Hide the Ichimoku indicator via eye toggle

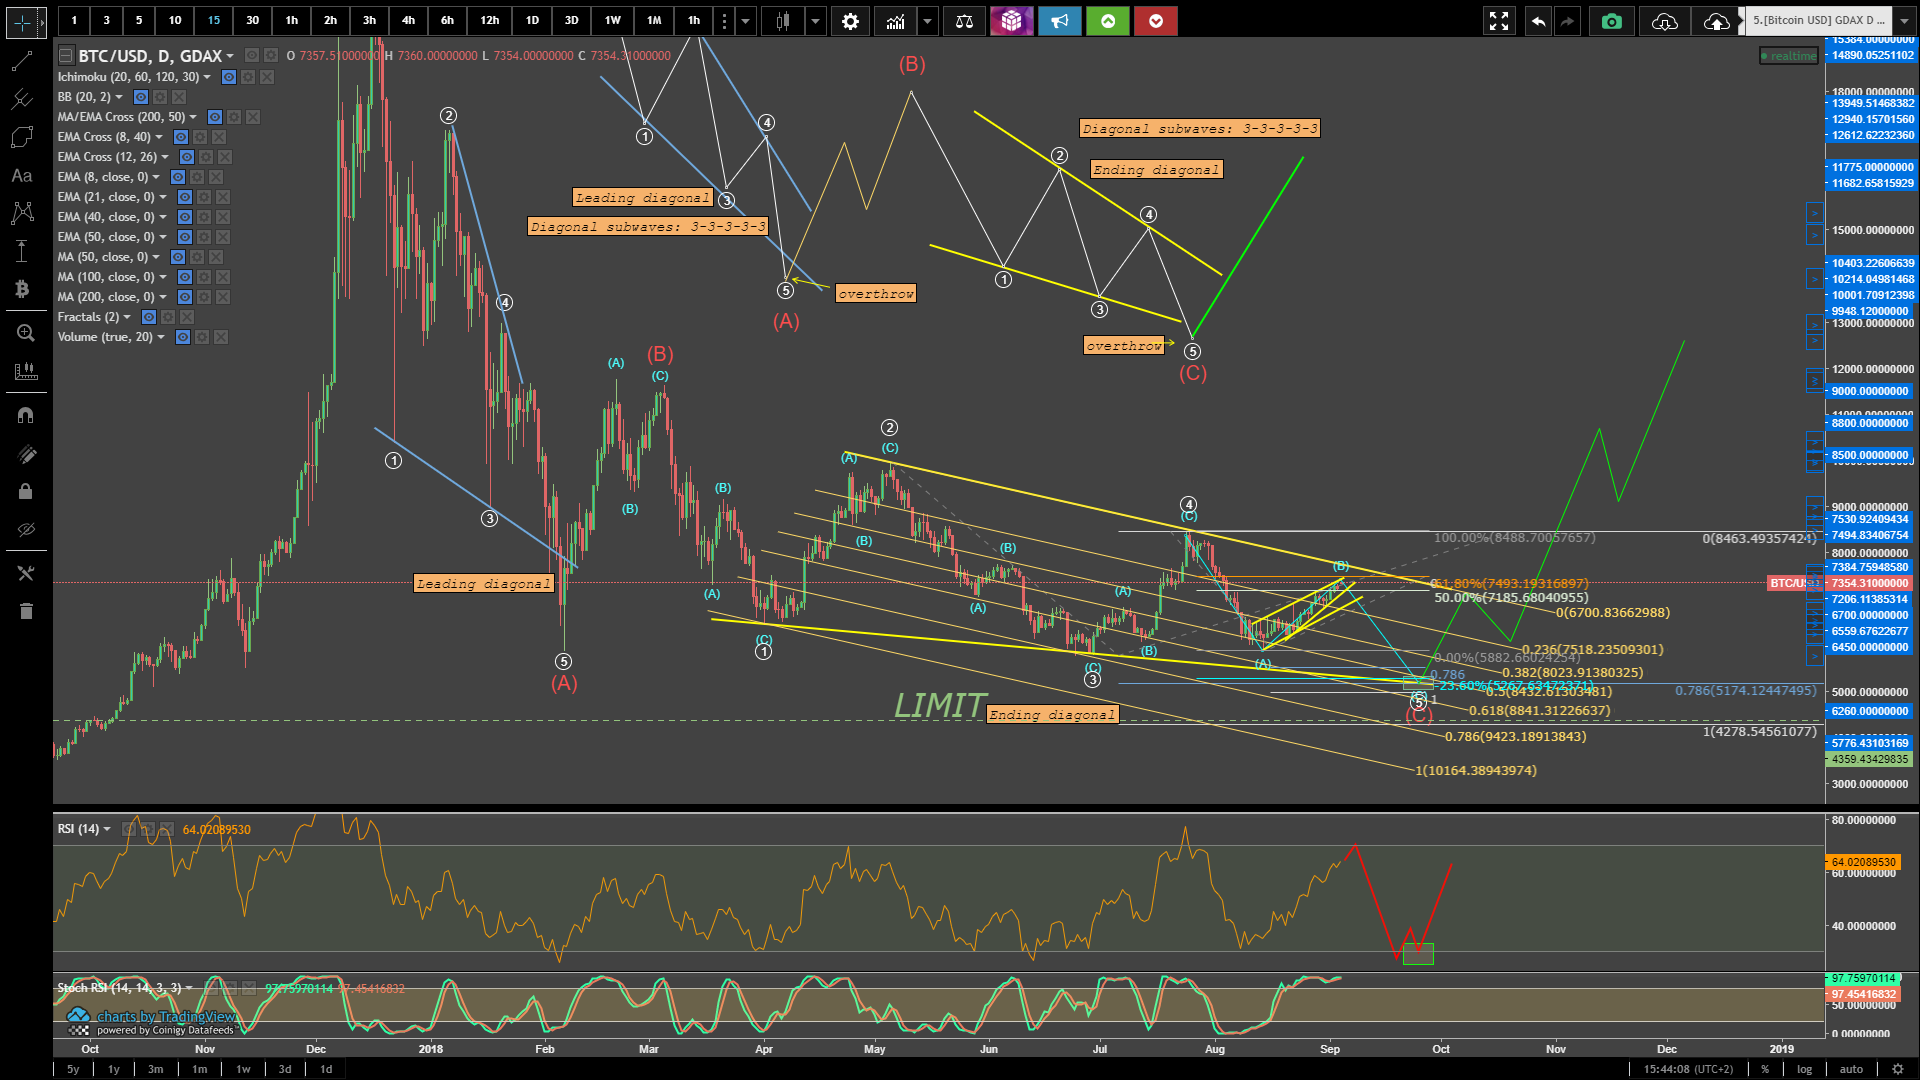[x=229, y=77]
